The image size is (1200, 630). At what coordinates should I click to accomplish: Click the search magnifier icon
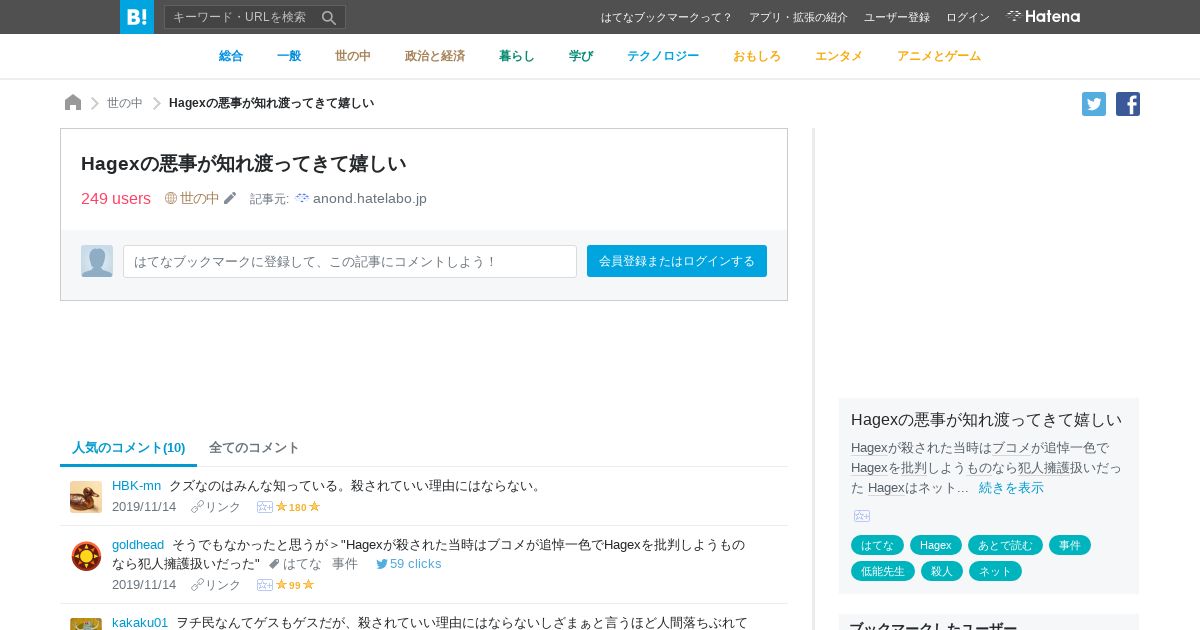[x=329, y=17]
